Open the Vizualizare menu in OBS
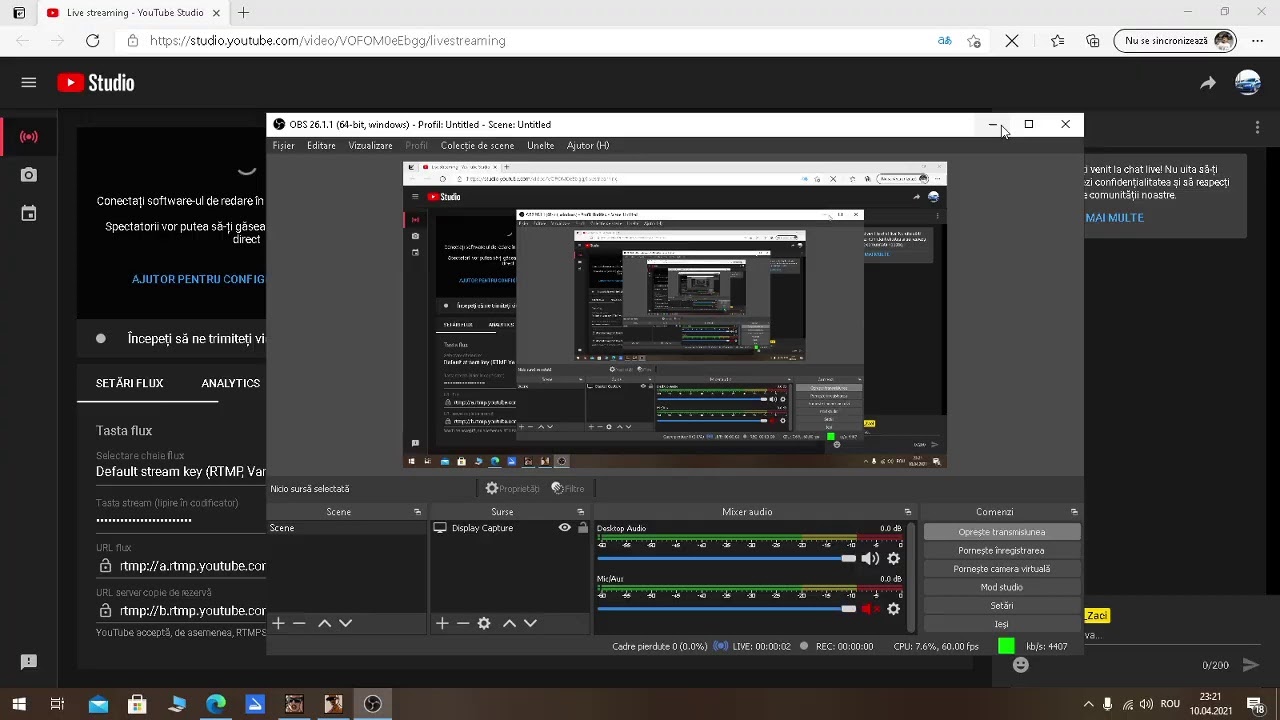The image size is (1280, 720). coord(370,146)
